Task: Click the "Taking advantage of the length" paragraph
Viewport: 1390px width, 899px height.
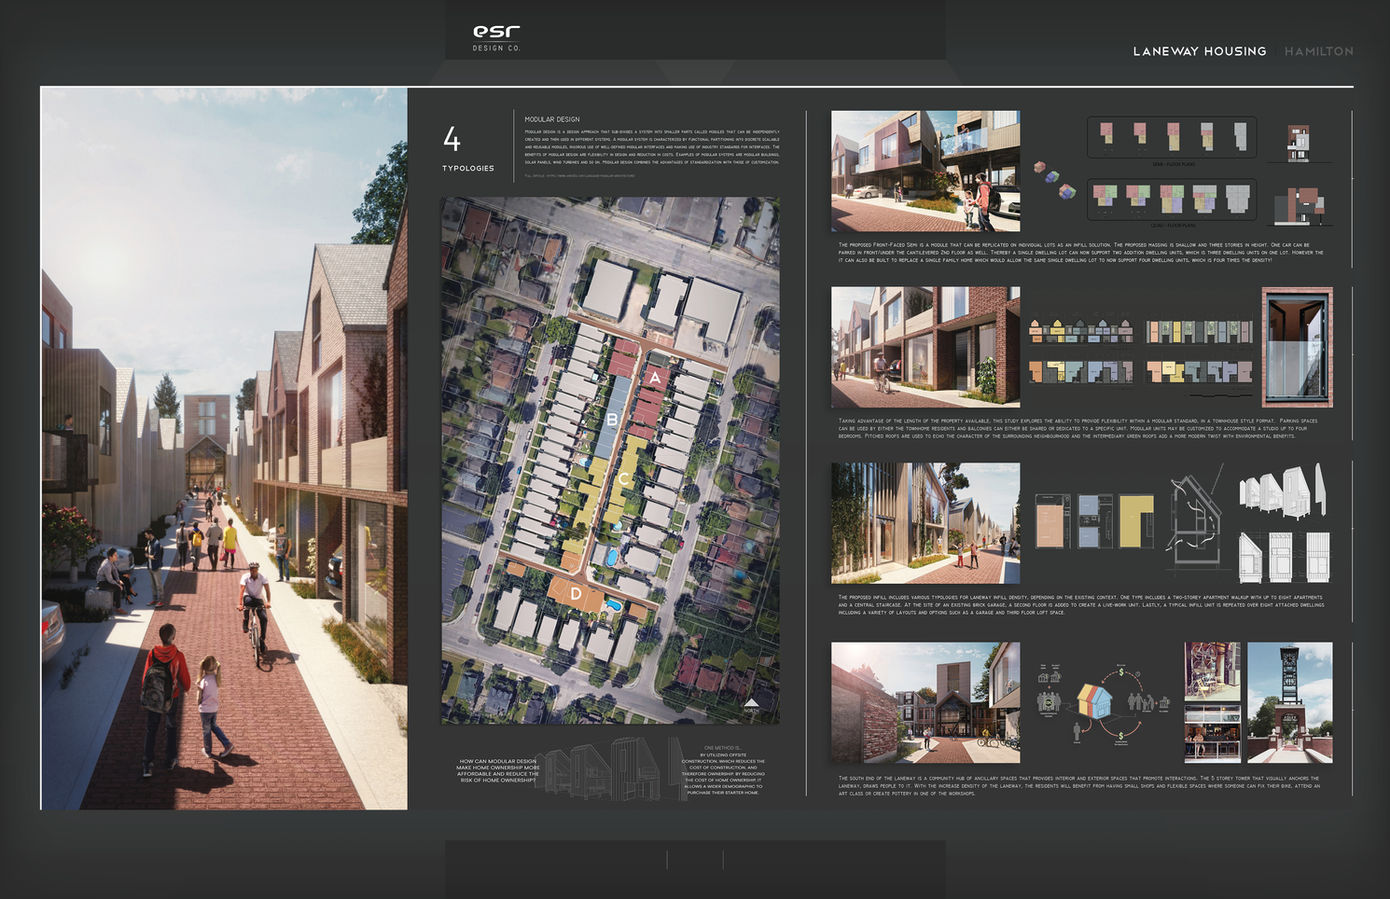Action: pos(1078,428)
